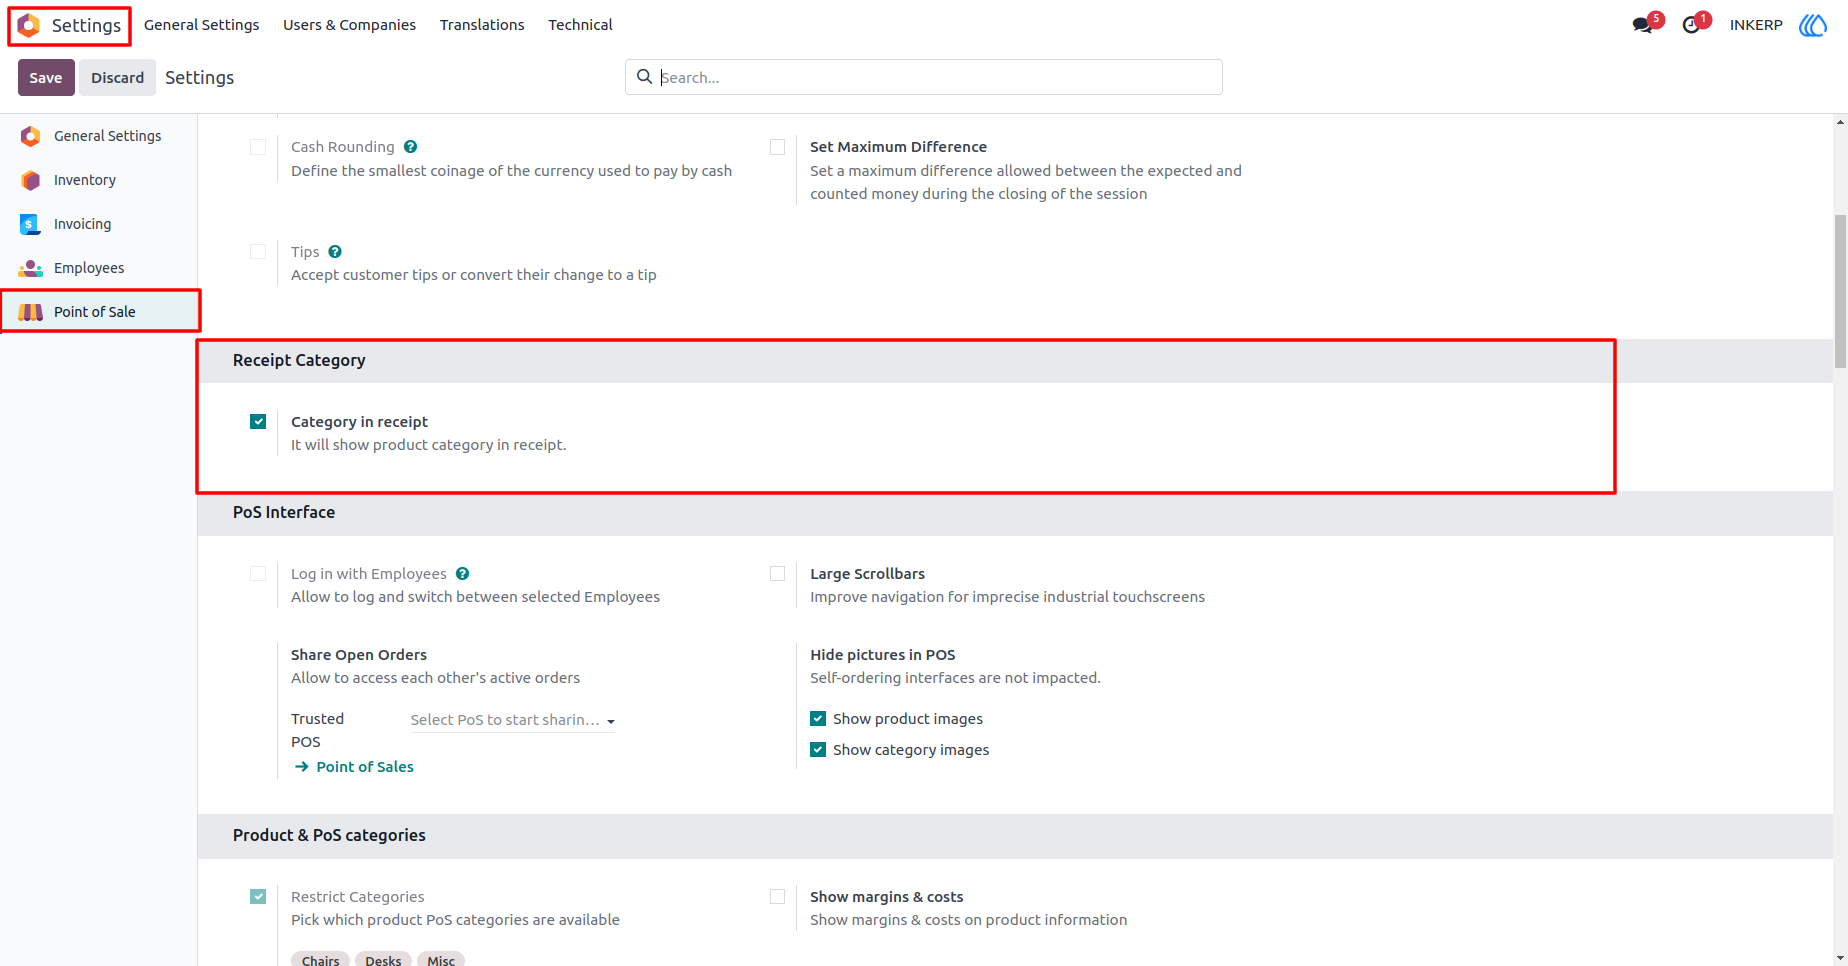Open the Translations menu
Screen dimensions: 1848x966
[x=482, y=25]
